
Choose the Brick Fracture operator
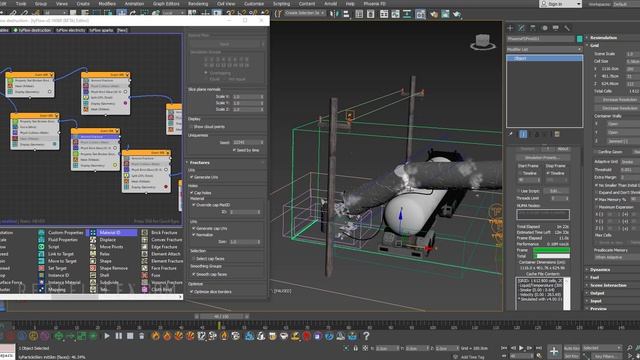[x=164, y=233]
